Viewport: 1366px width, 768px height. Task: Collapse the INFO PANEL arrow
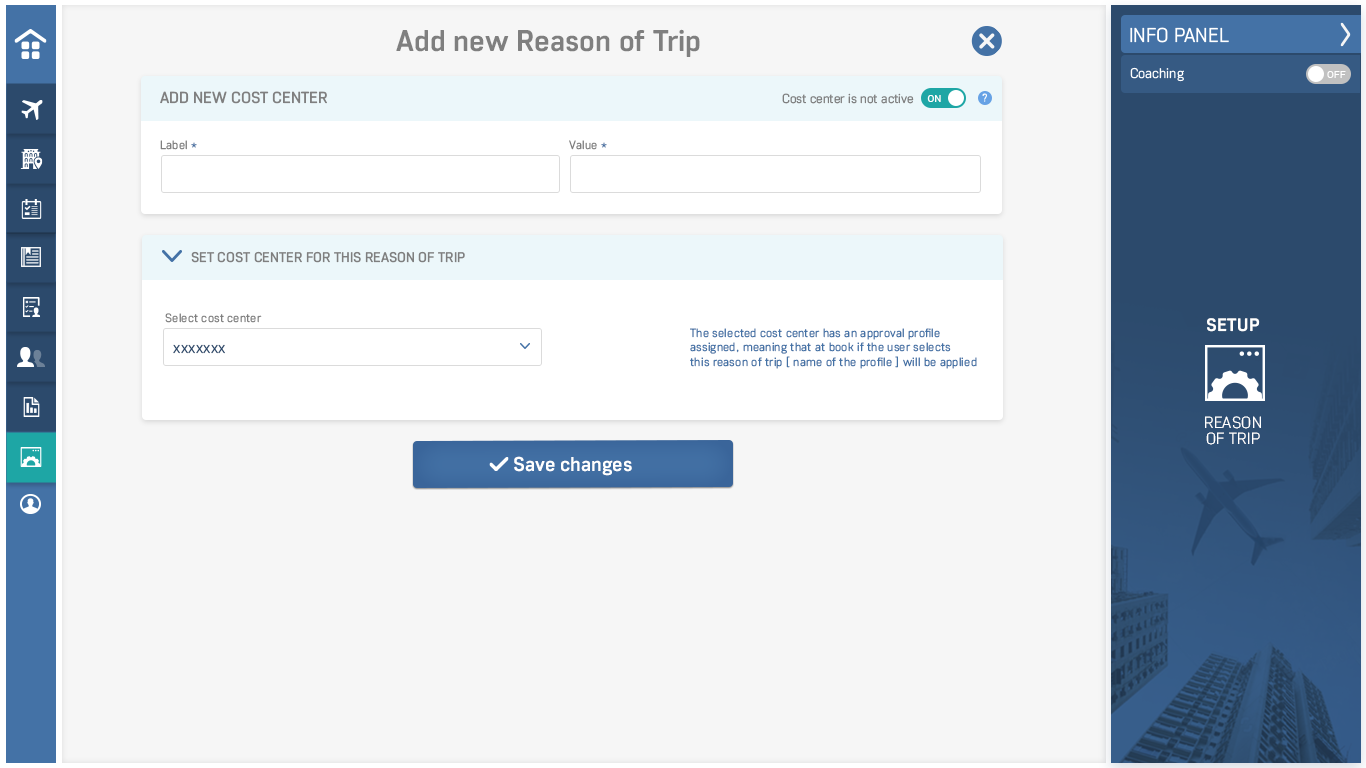tap(1345, 35)
